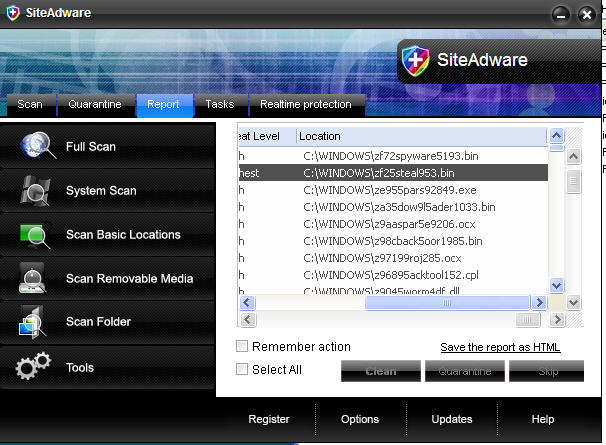The height and width of the screenshot is (445, 606).
Task: Open the Quarantine tab
Action: [95, 104]
